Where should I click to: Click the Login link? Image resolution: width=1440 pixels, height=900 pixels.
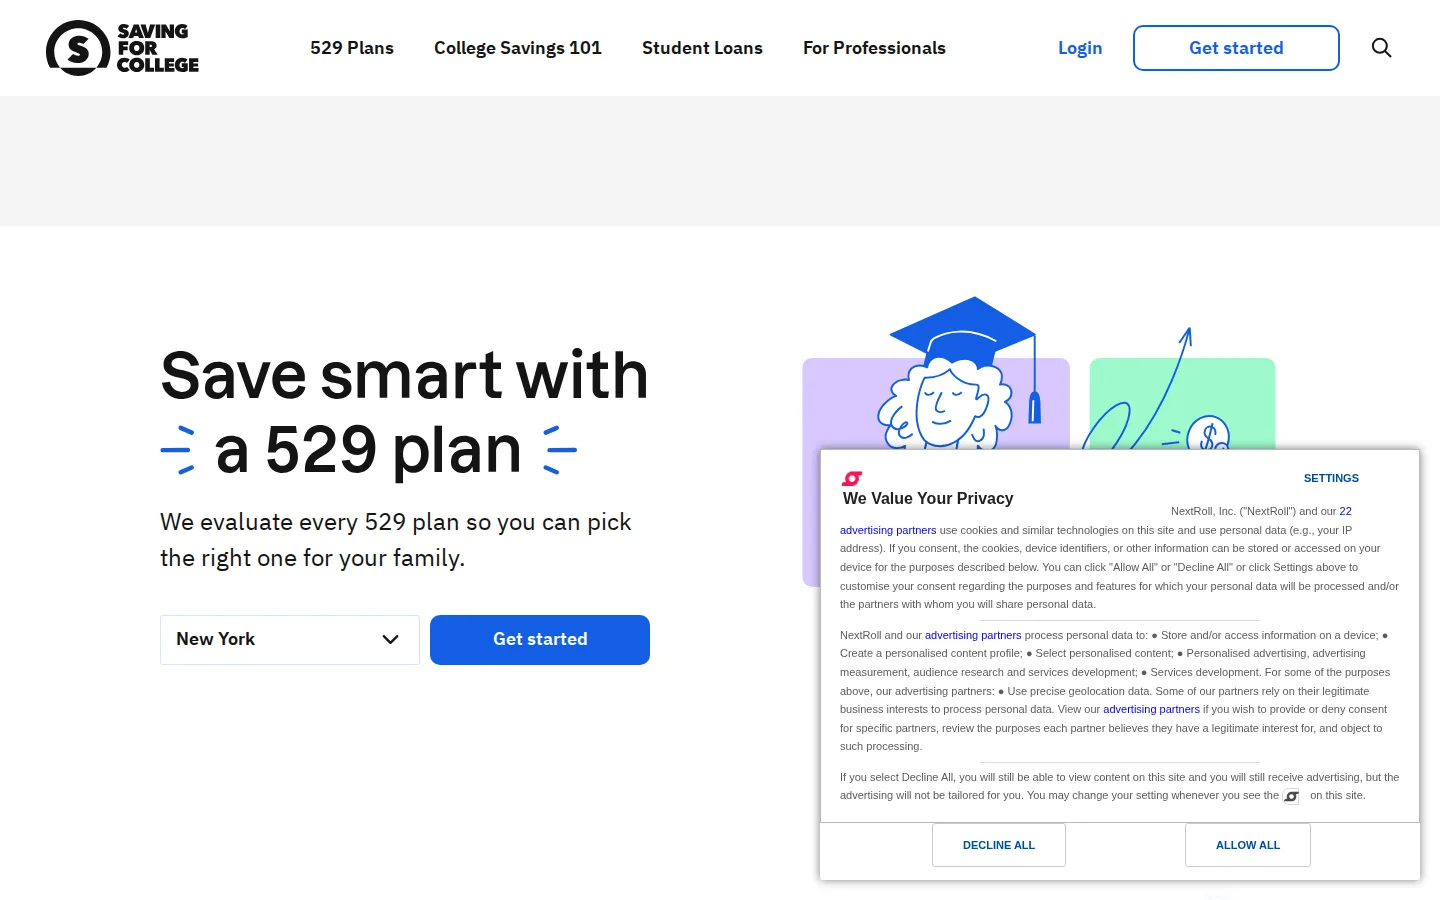(1080, 48)
